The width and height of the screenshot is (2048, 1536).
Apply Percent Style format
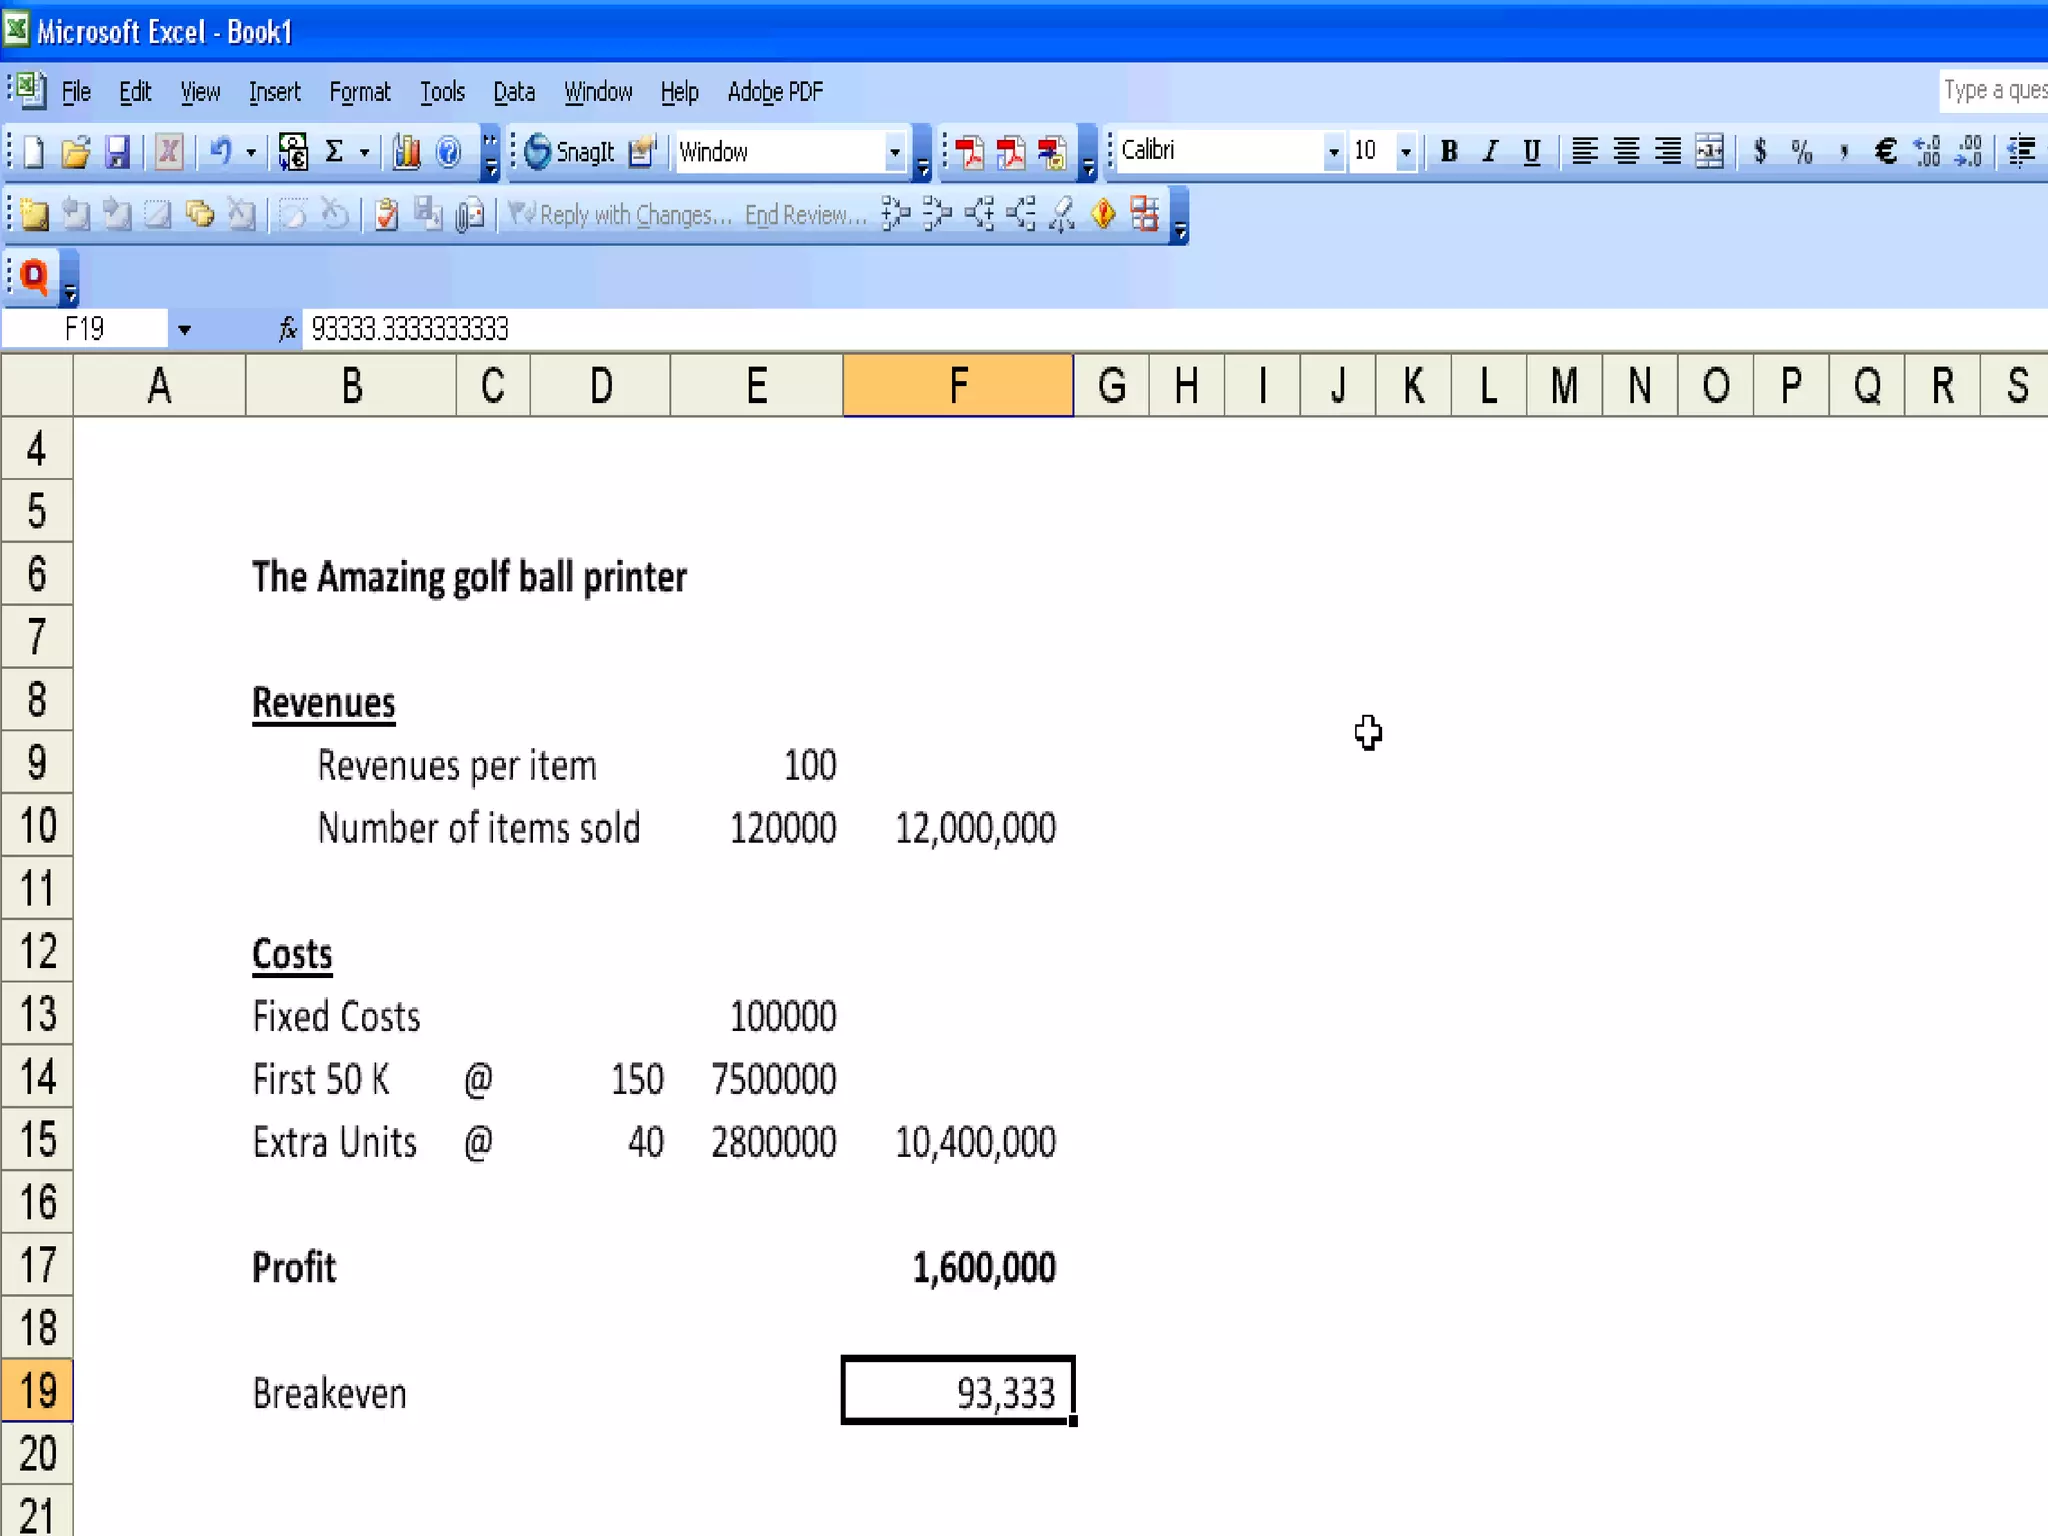pos(1801,152)
